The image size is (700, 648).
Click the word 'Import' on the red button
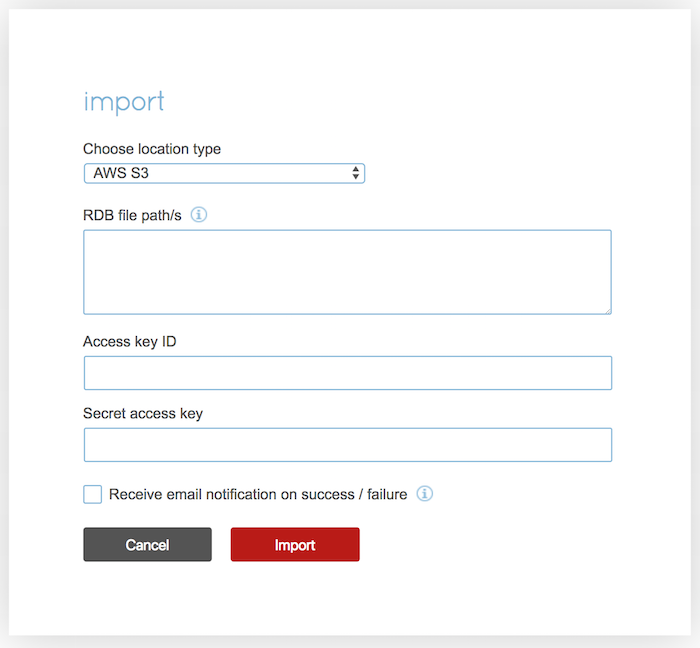[295, 545]
